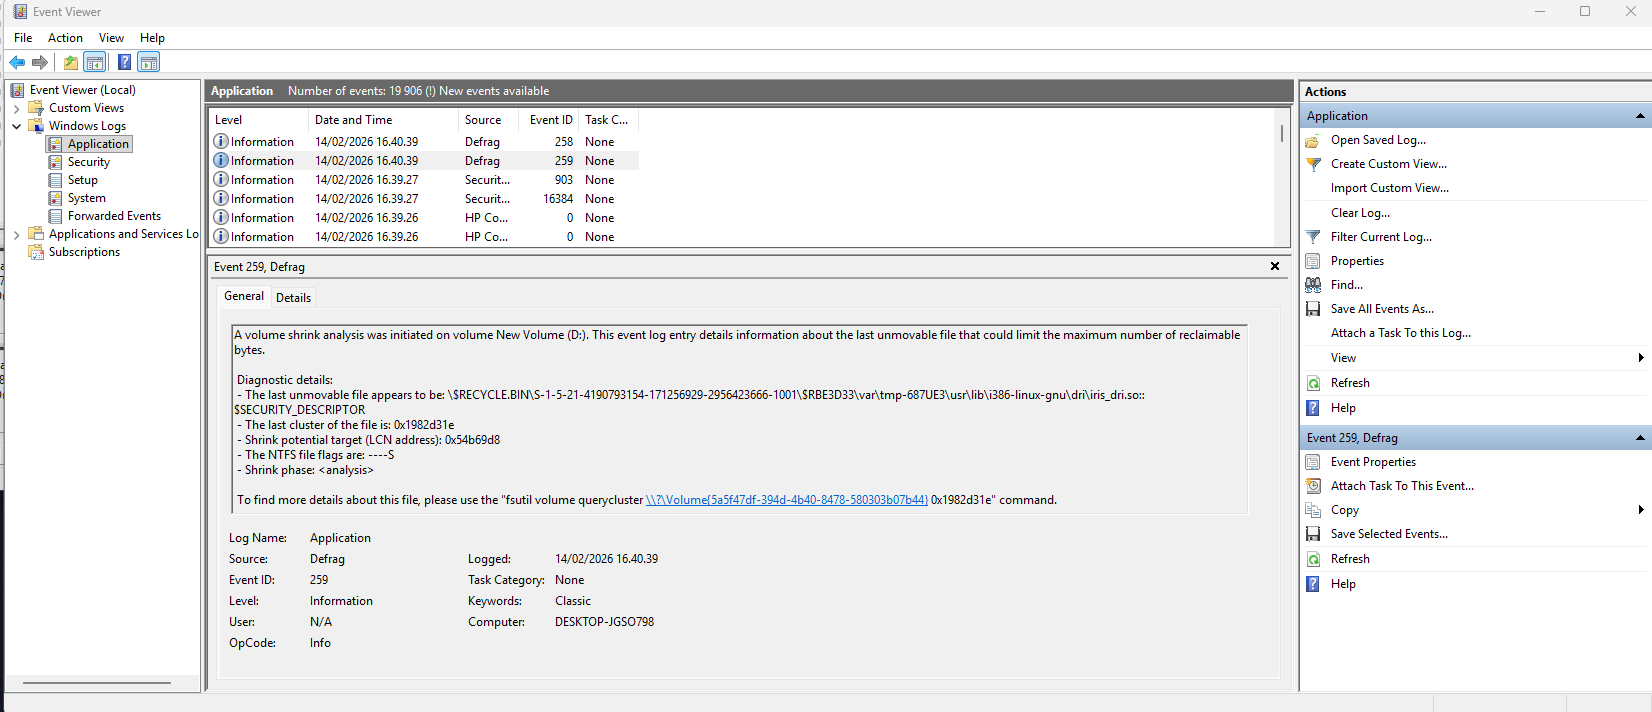Click information icon of Defrag event 258
1652x712 pixels.
[221, 141]
